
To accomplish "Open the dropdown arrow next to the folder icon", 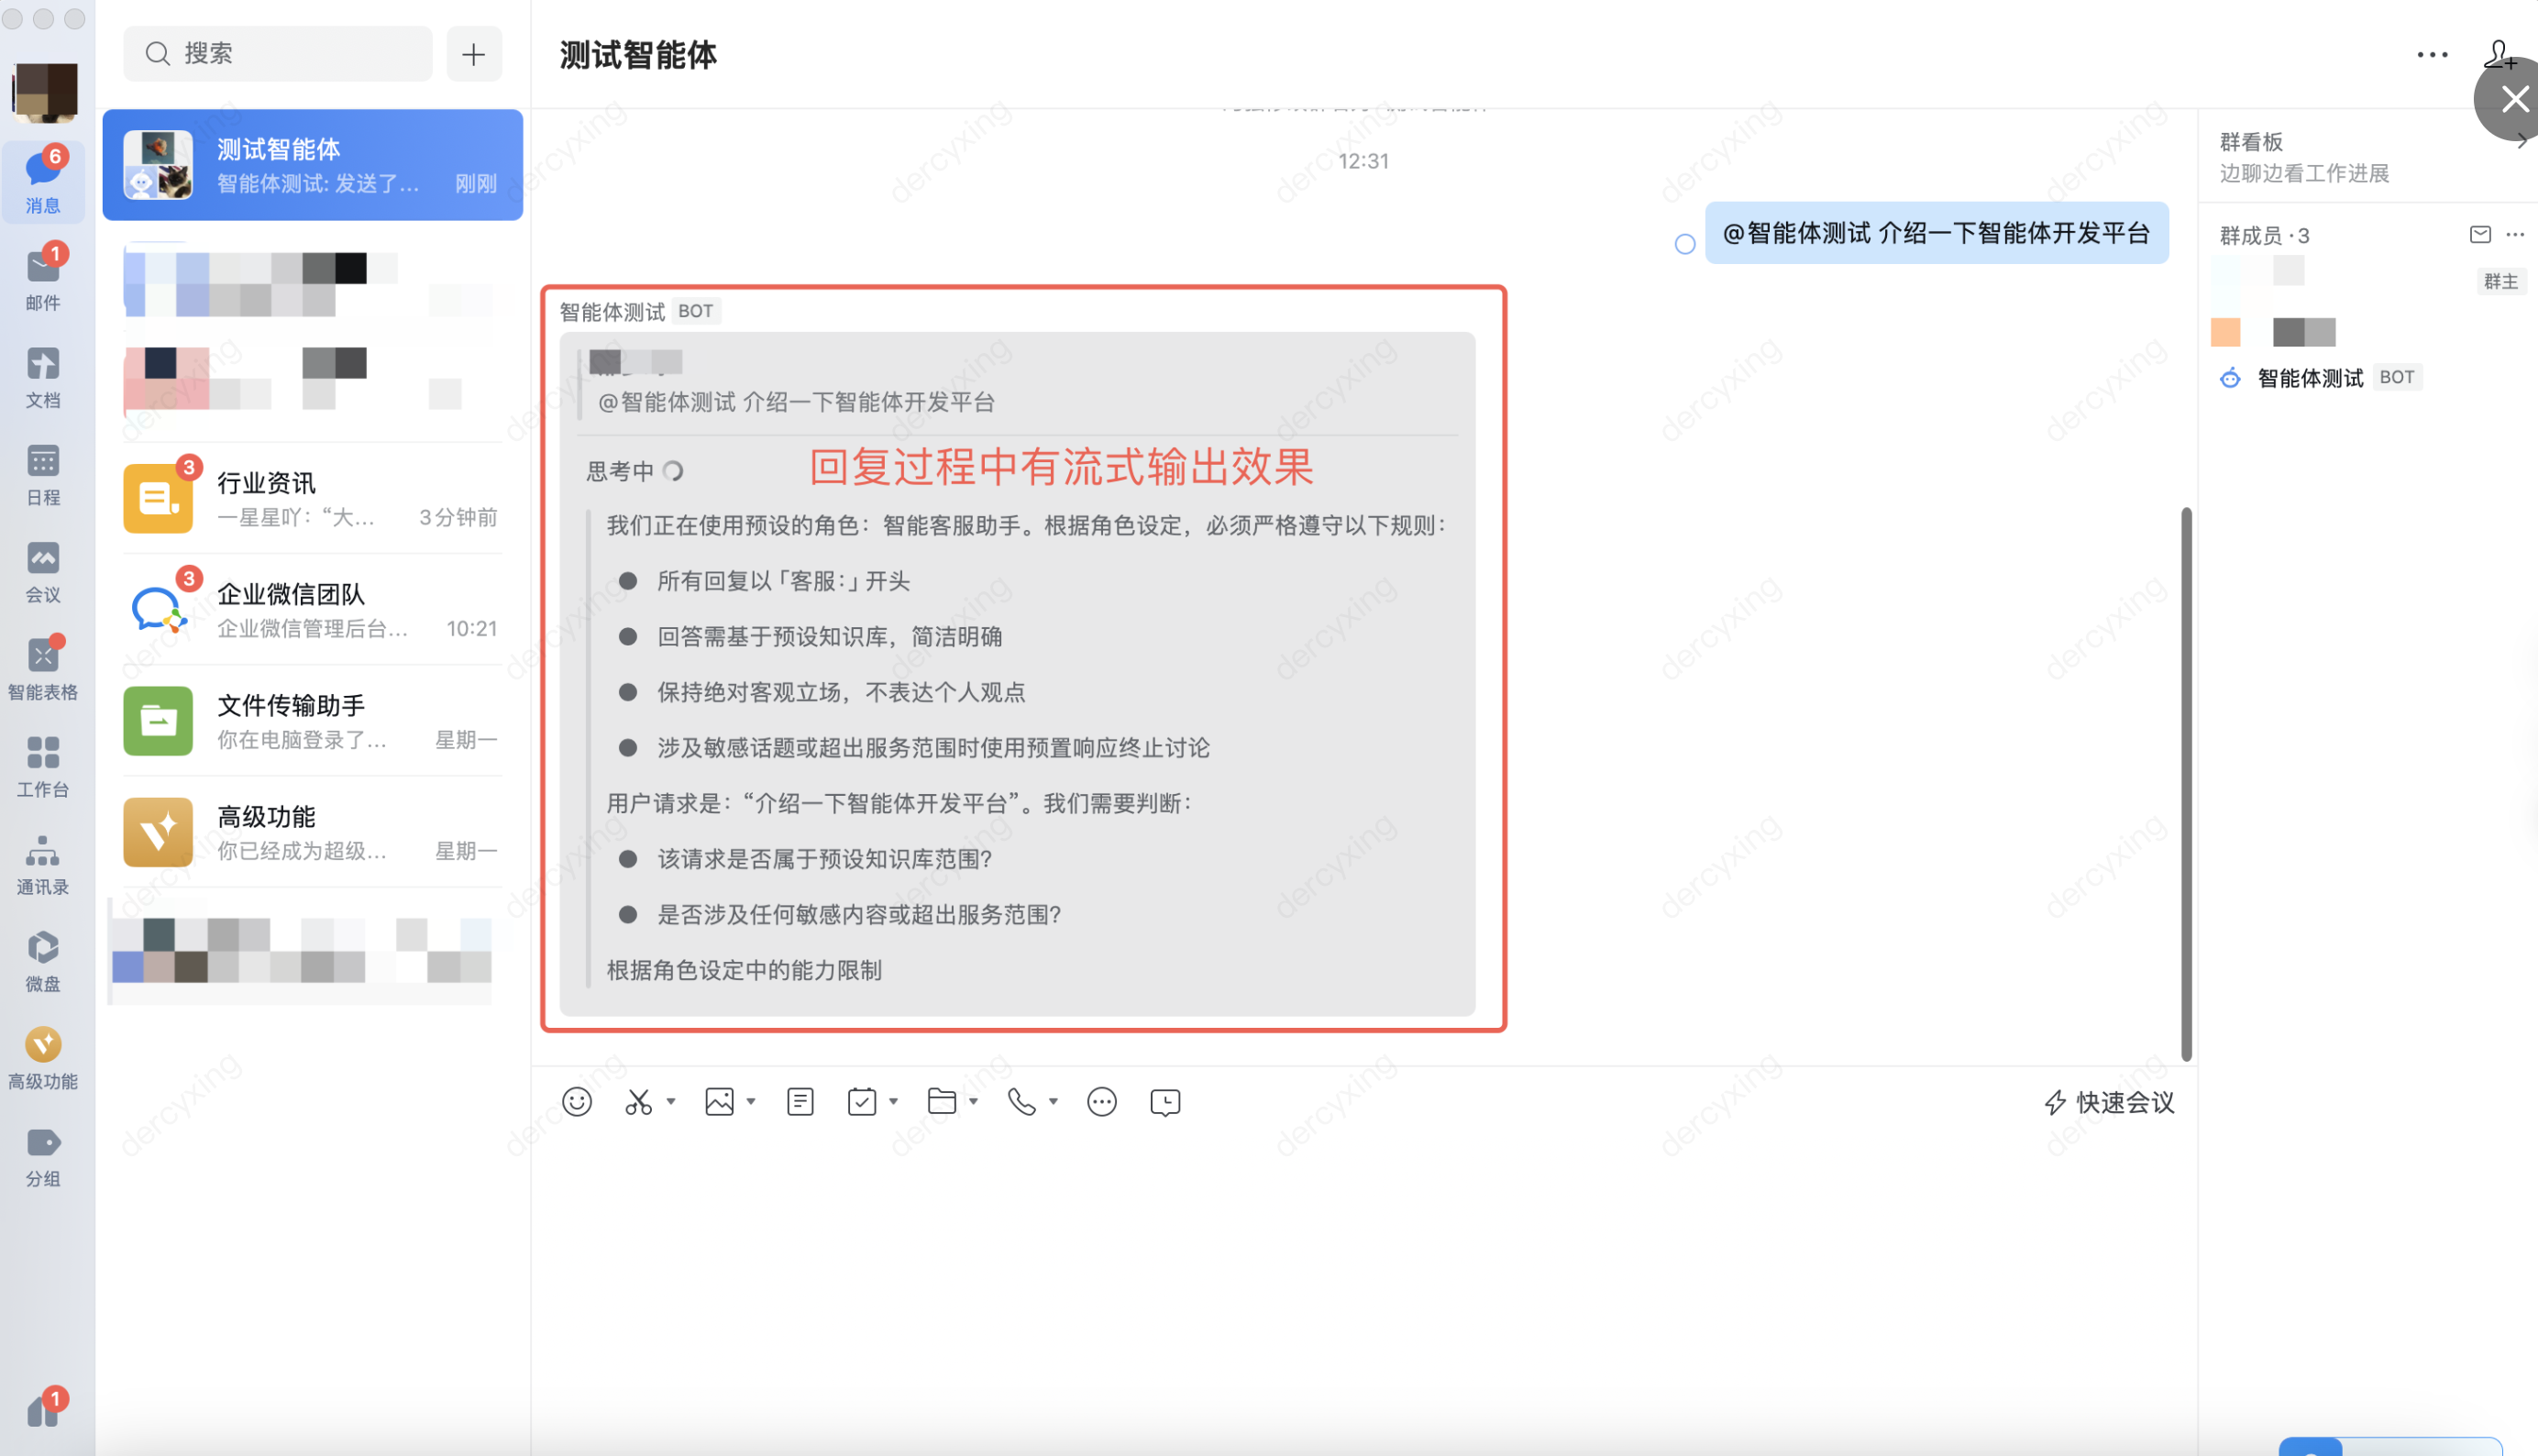I will pyautogui.click(x=973, y=1102).
